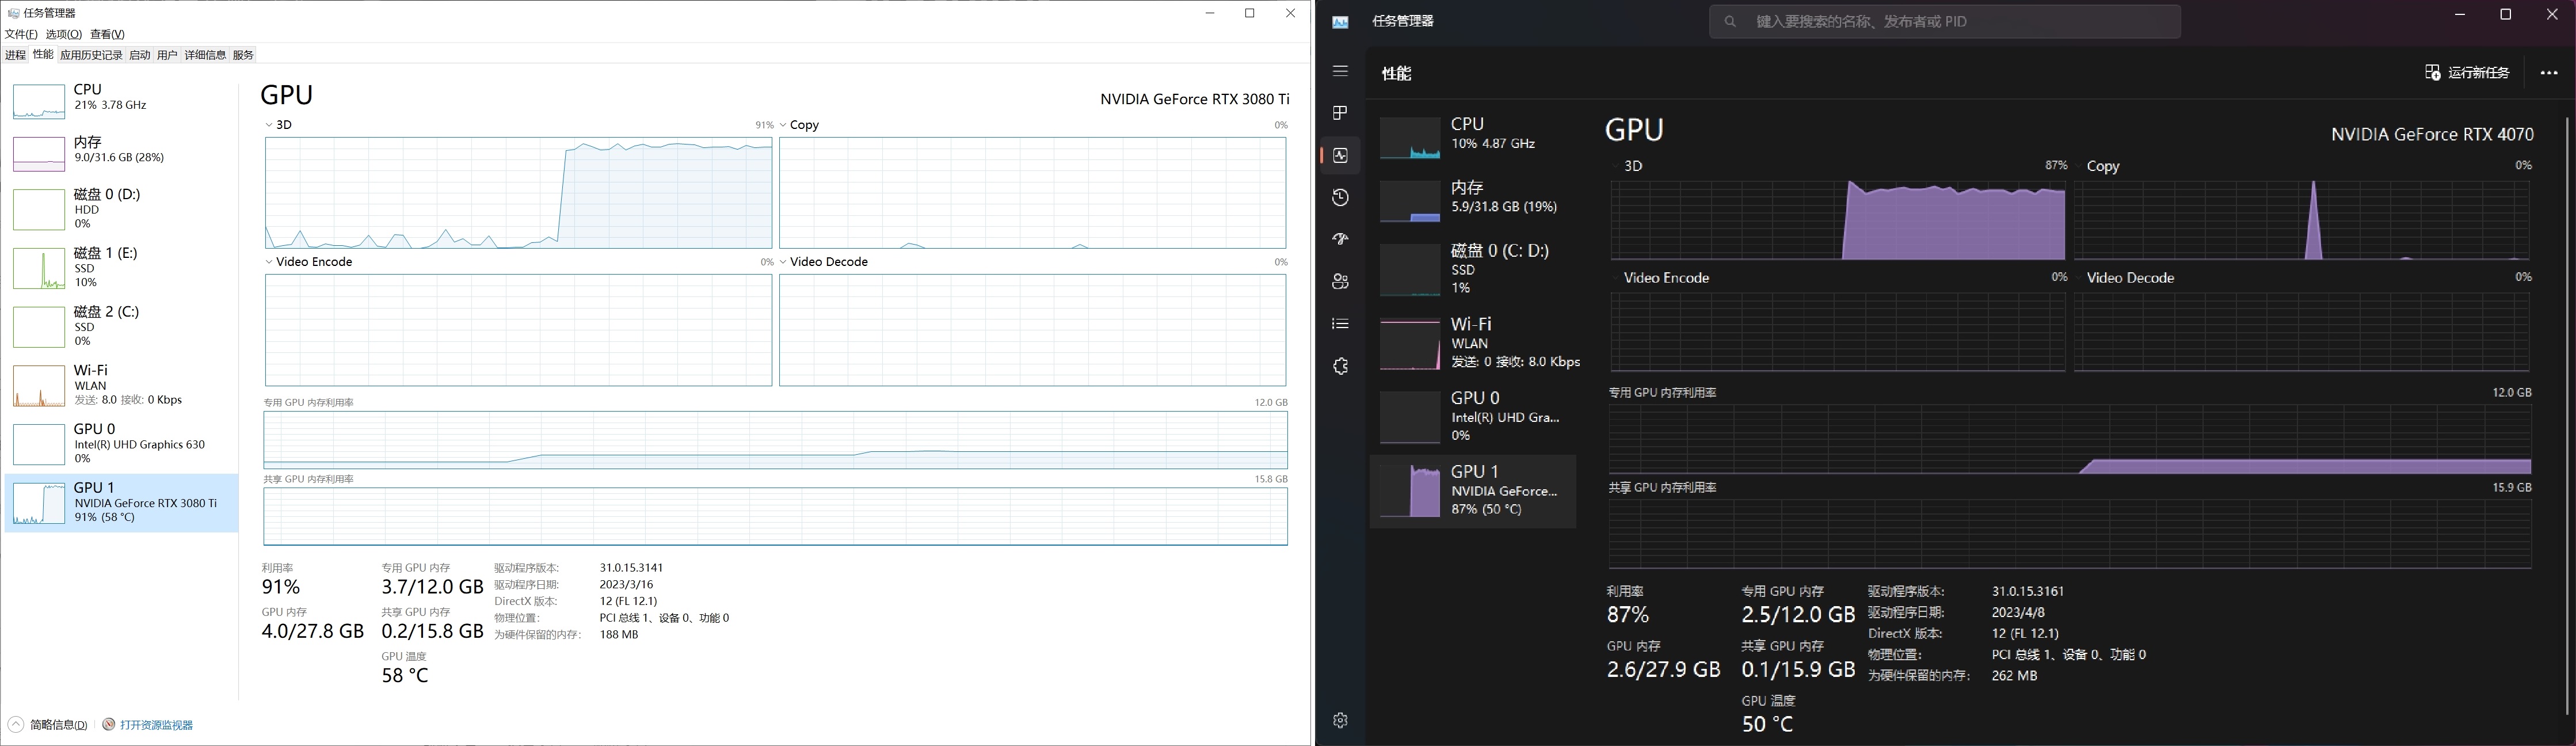Open Startup apps gauge icon in sidebar
This screenshot has width=2576, height=746.
click(1340, 240)
